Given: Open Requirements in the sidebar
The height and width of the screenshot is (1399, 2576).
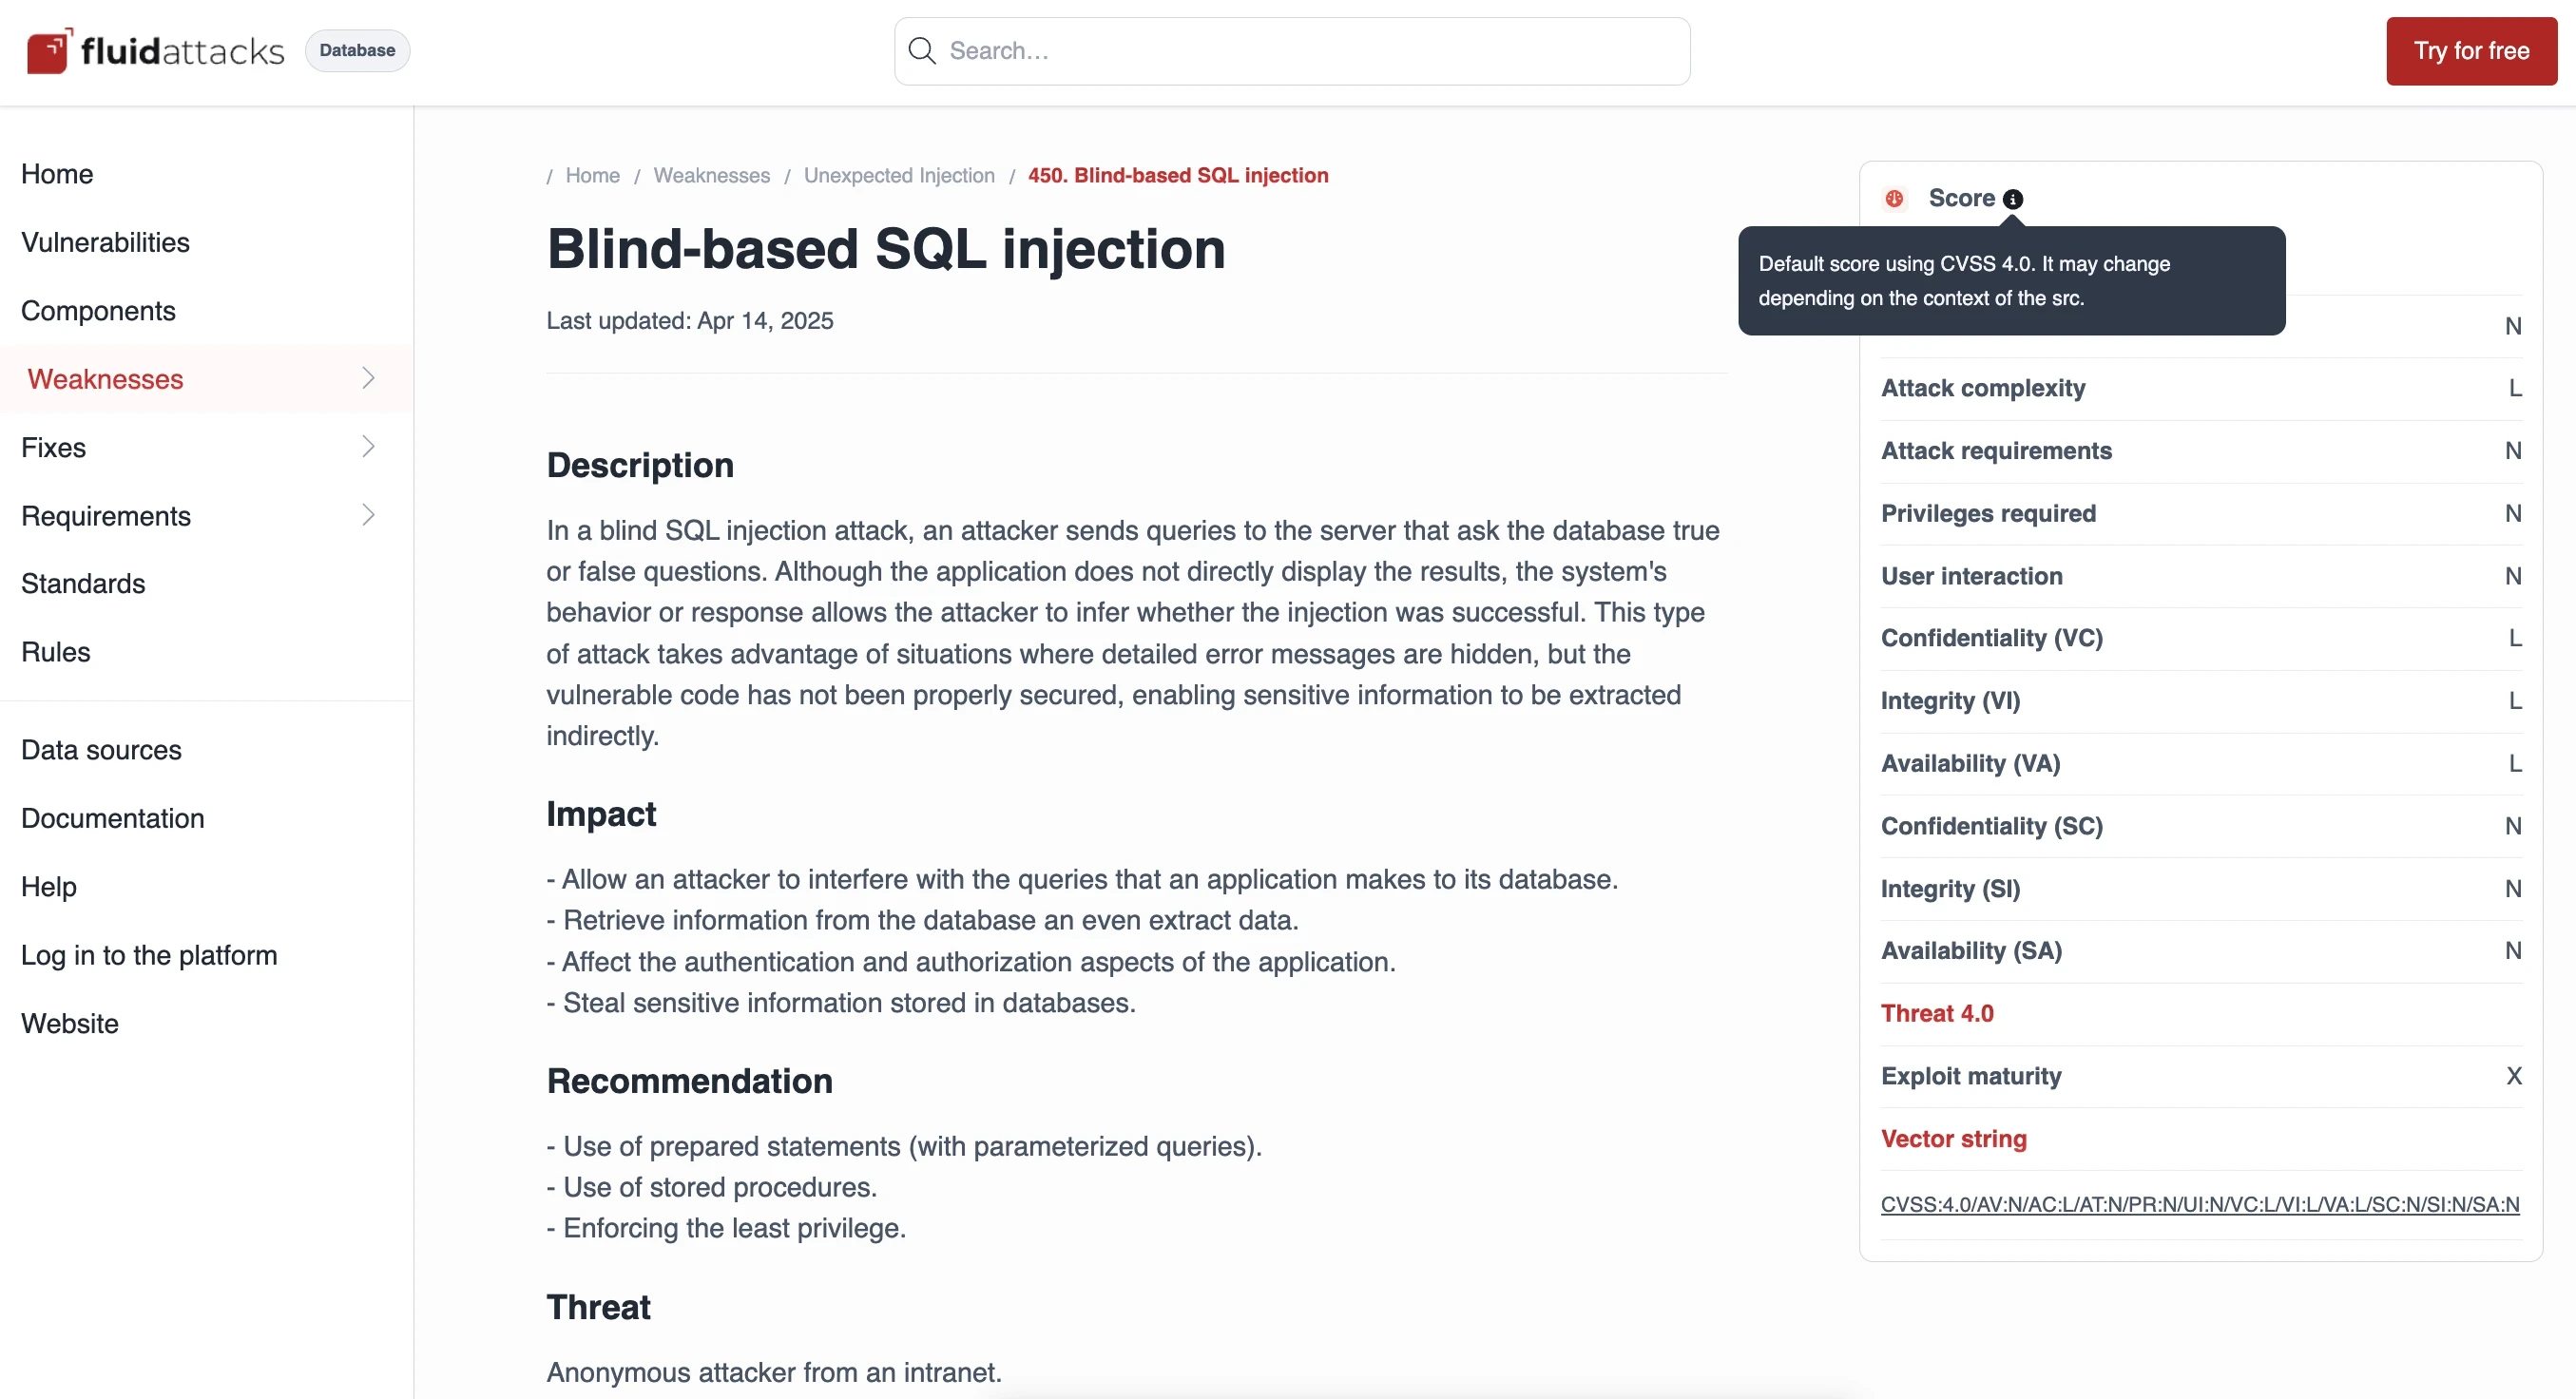Looking at the screenshot, I should 106,516.
